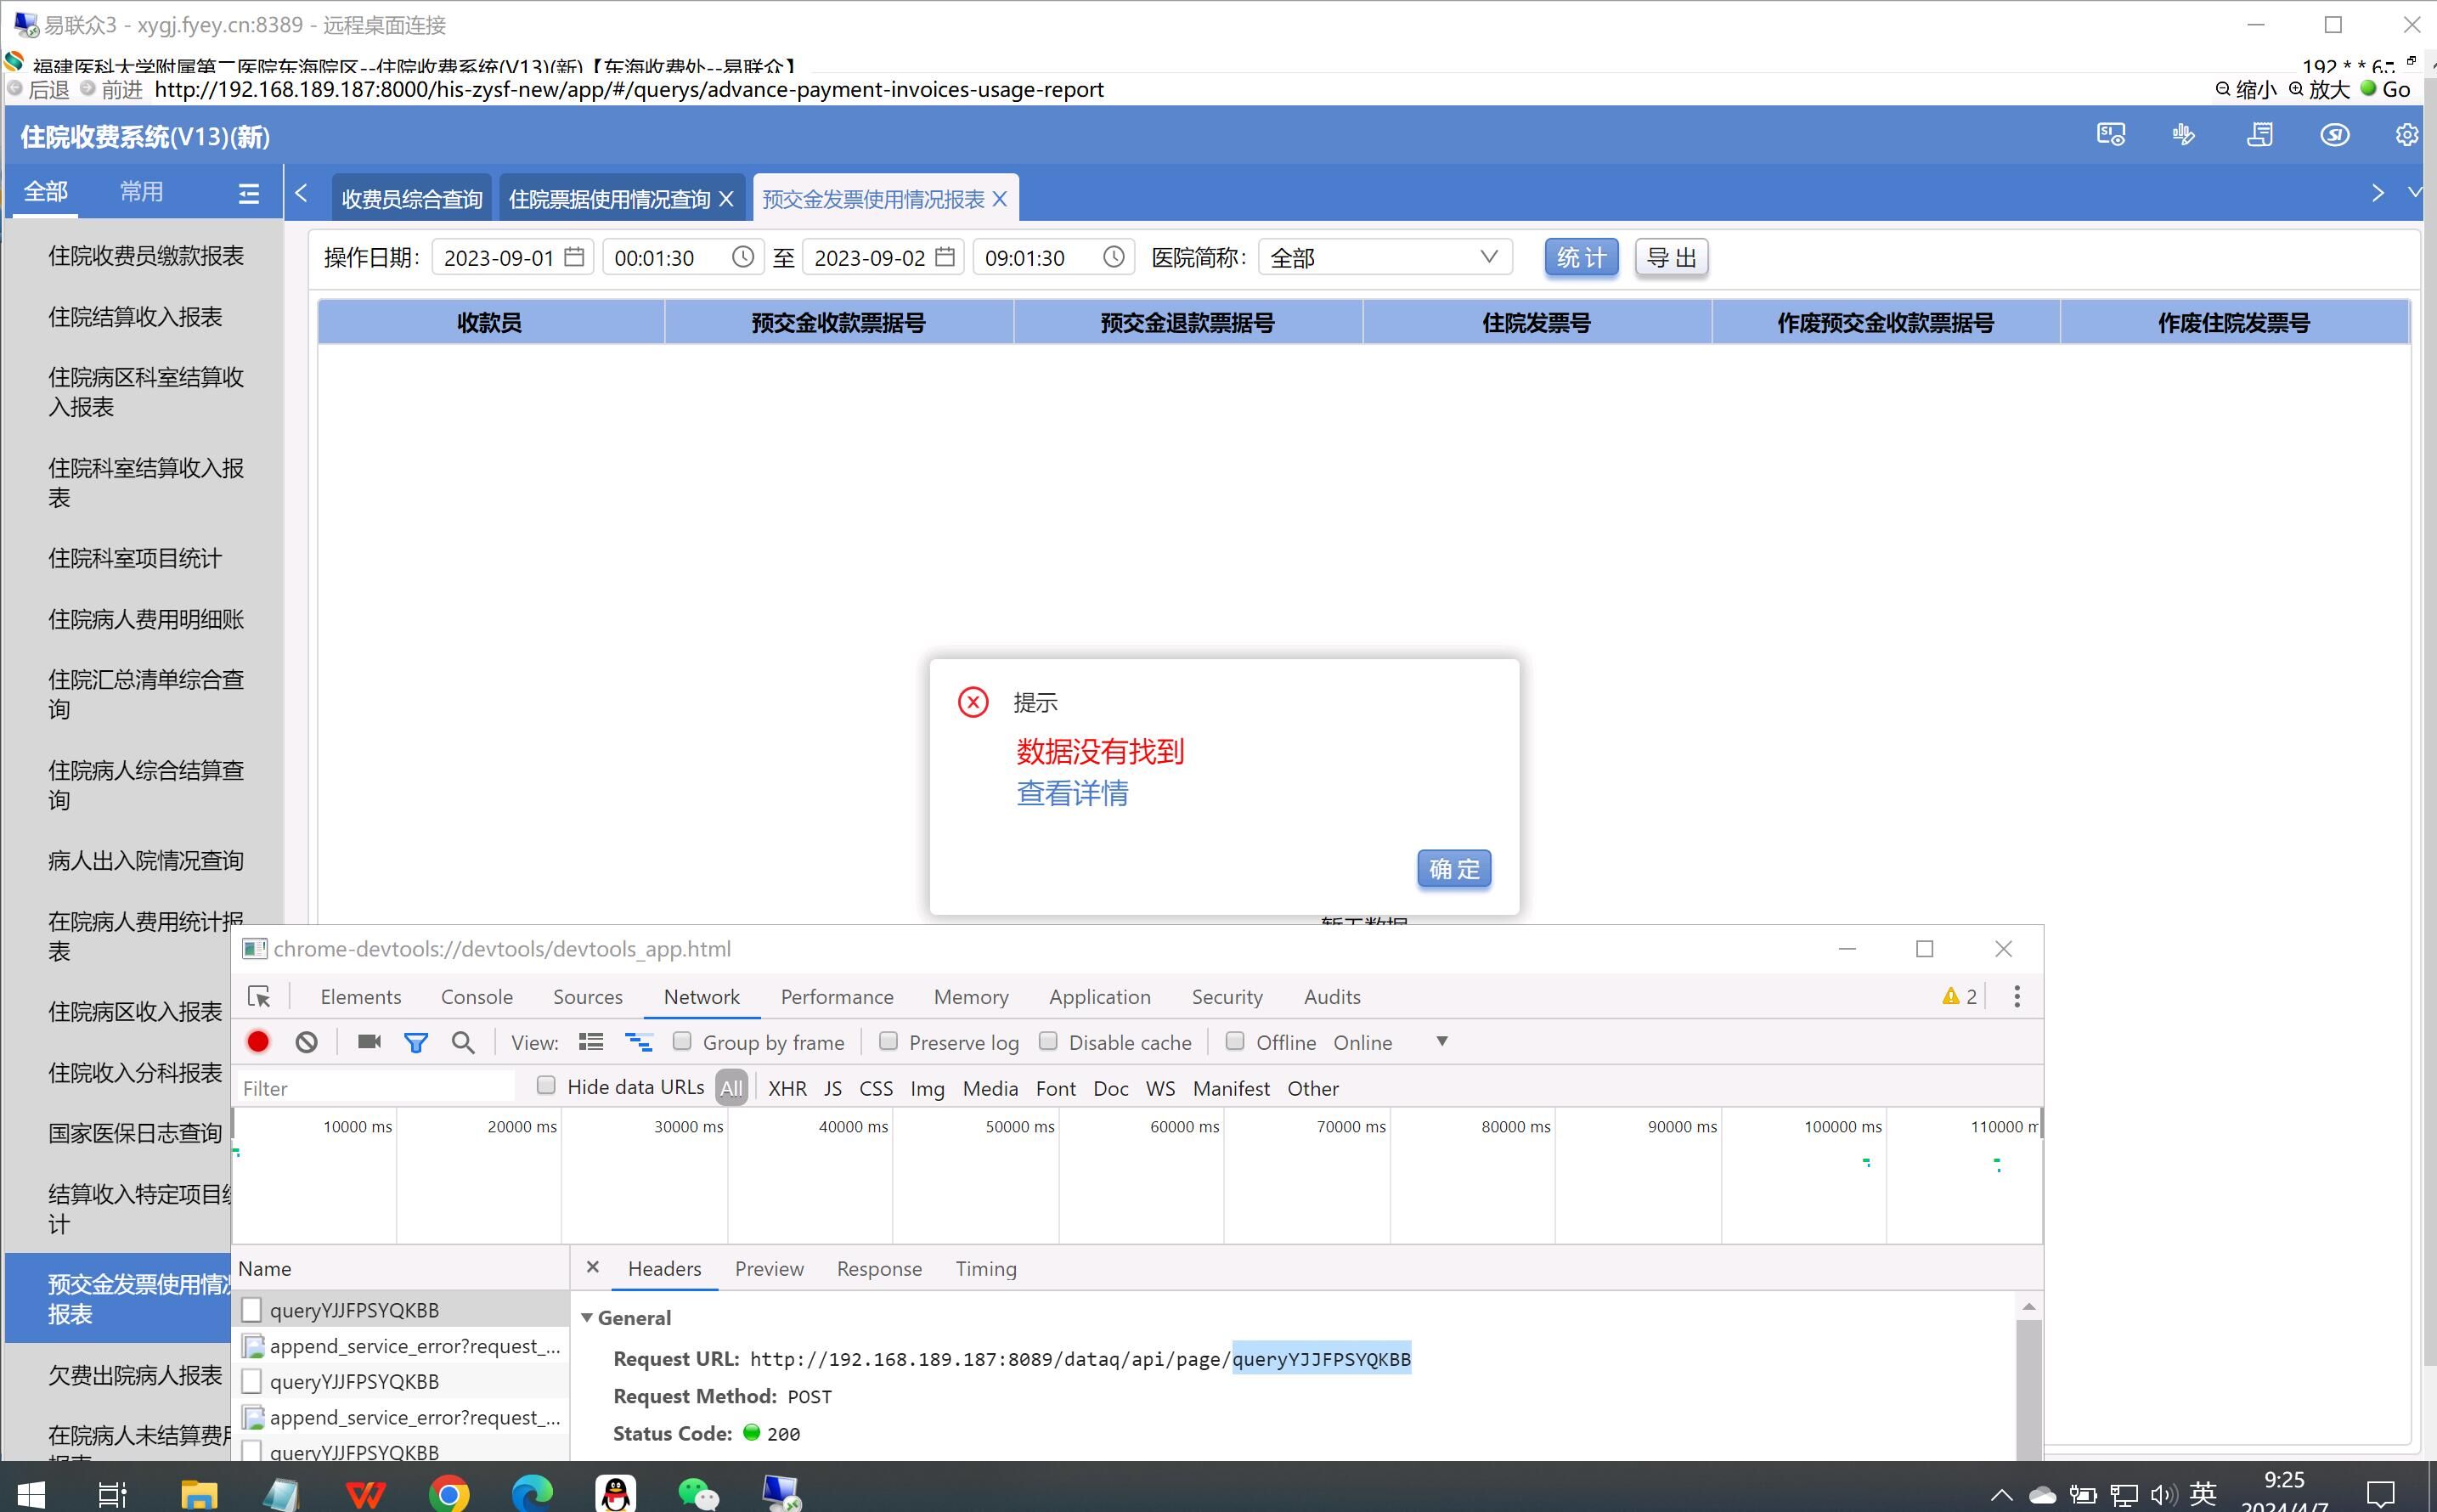Open the Chrome icon in the taskbar
The height and width of the screenshot is (1512, 2437).
point(449,1494)
